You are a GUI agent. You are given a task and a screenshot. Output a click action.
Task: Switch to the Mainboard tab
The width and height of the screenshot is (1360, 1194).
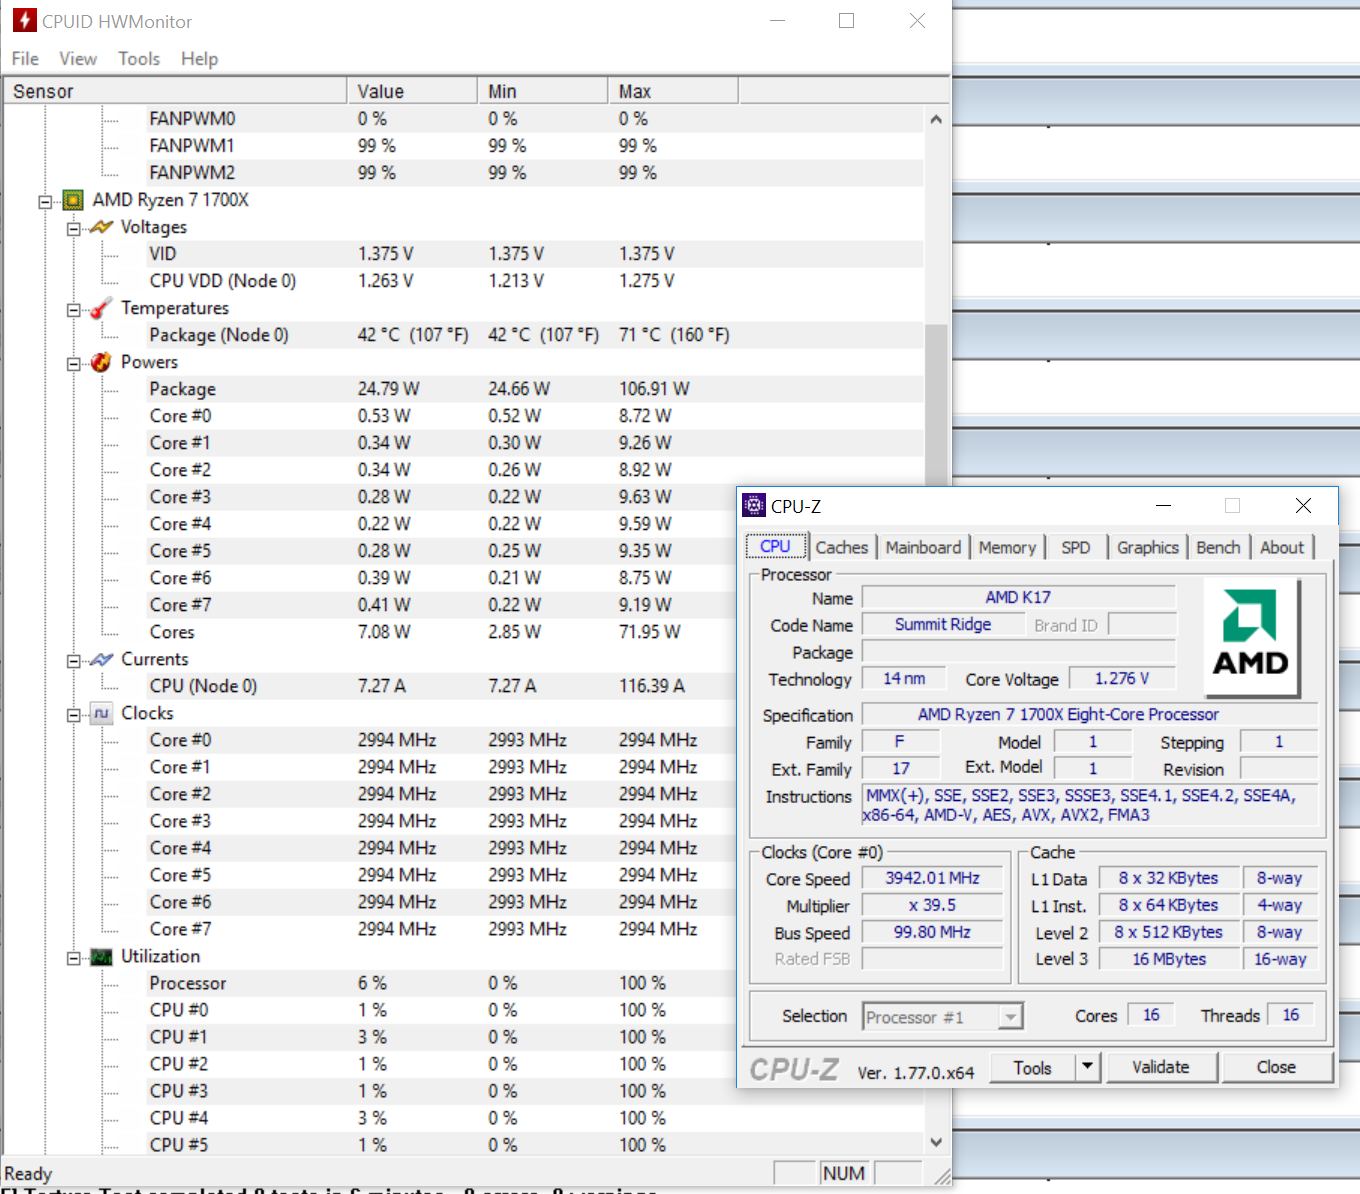922,547
